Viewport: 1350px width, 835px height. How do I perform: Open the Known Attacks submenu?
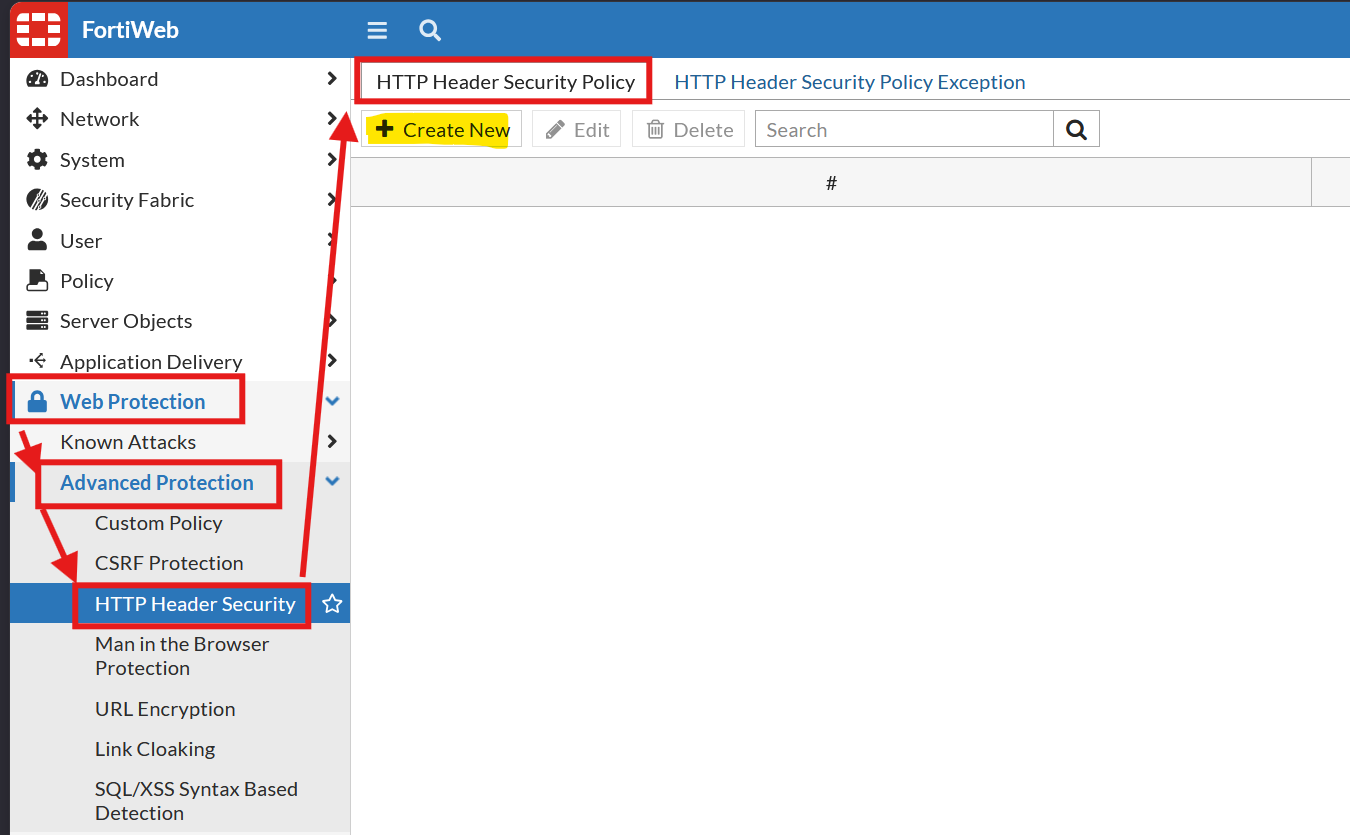click(128, 442)
